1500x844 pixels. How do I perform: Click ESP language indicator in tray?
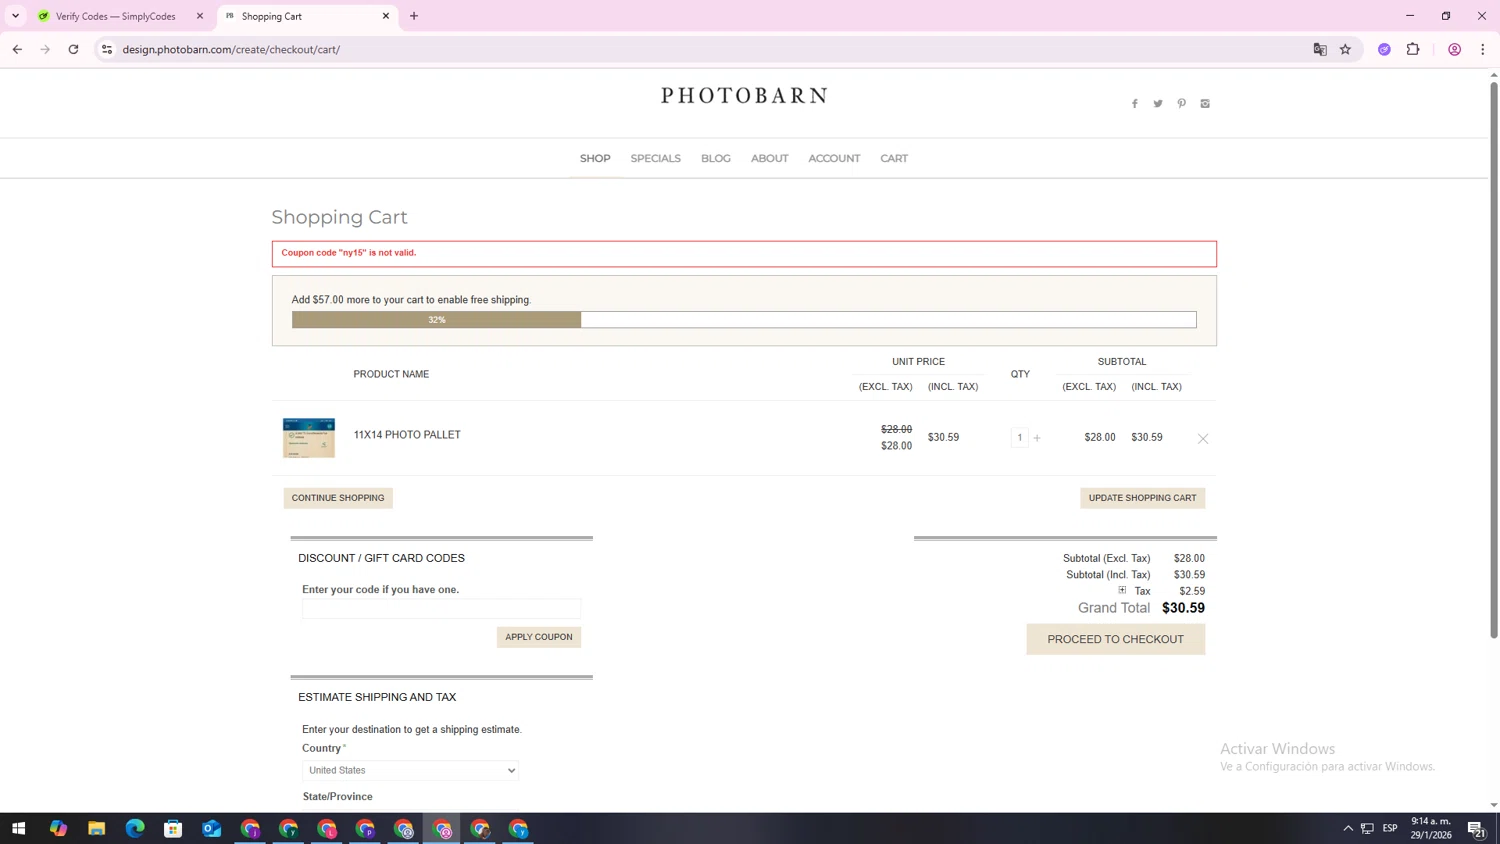(x=1390, y=828)
